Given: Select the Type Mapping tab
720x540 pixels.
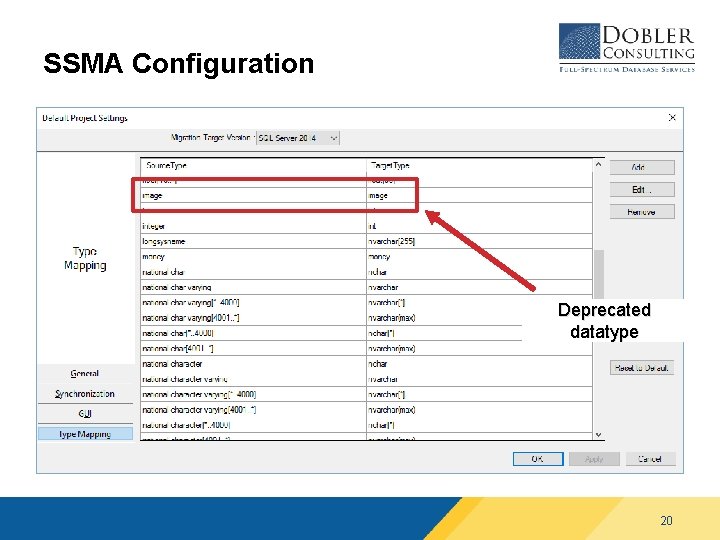Looking at the screenshot, I should 85,434.
